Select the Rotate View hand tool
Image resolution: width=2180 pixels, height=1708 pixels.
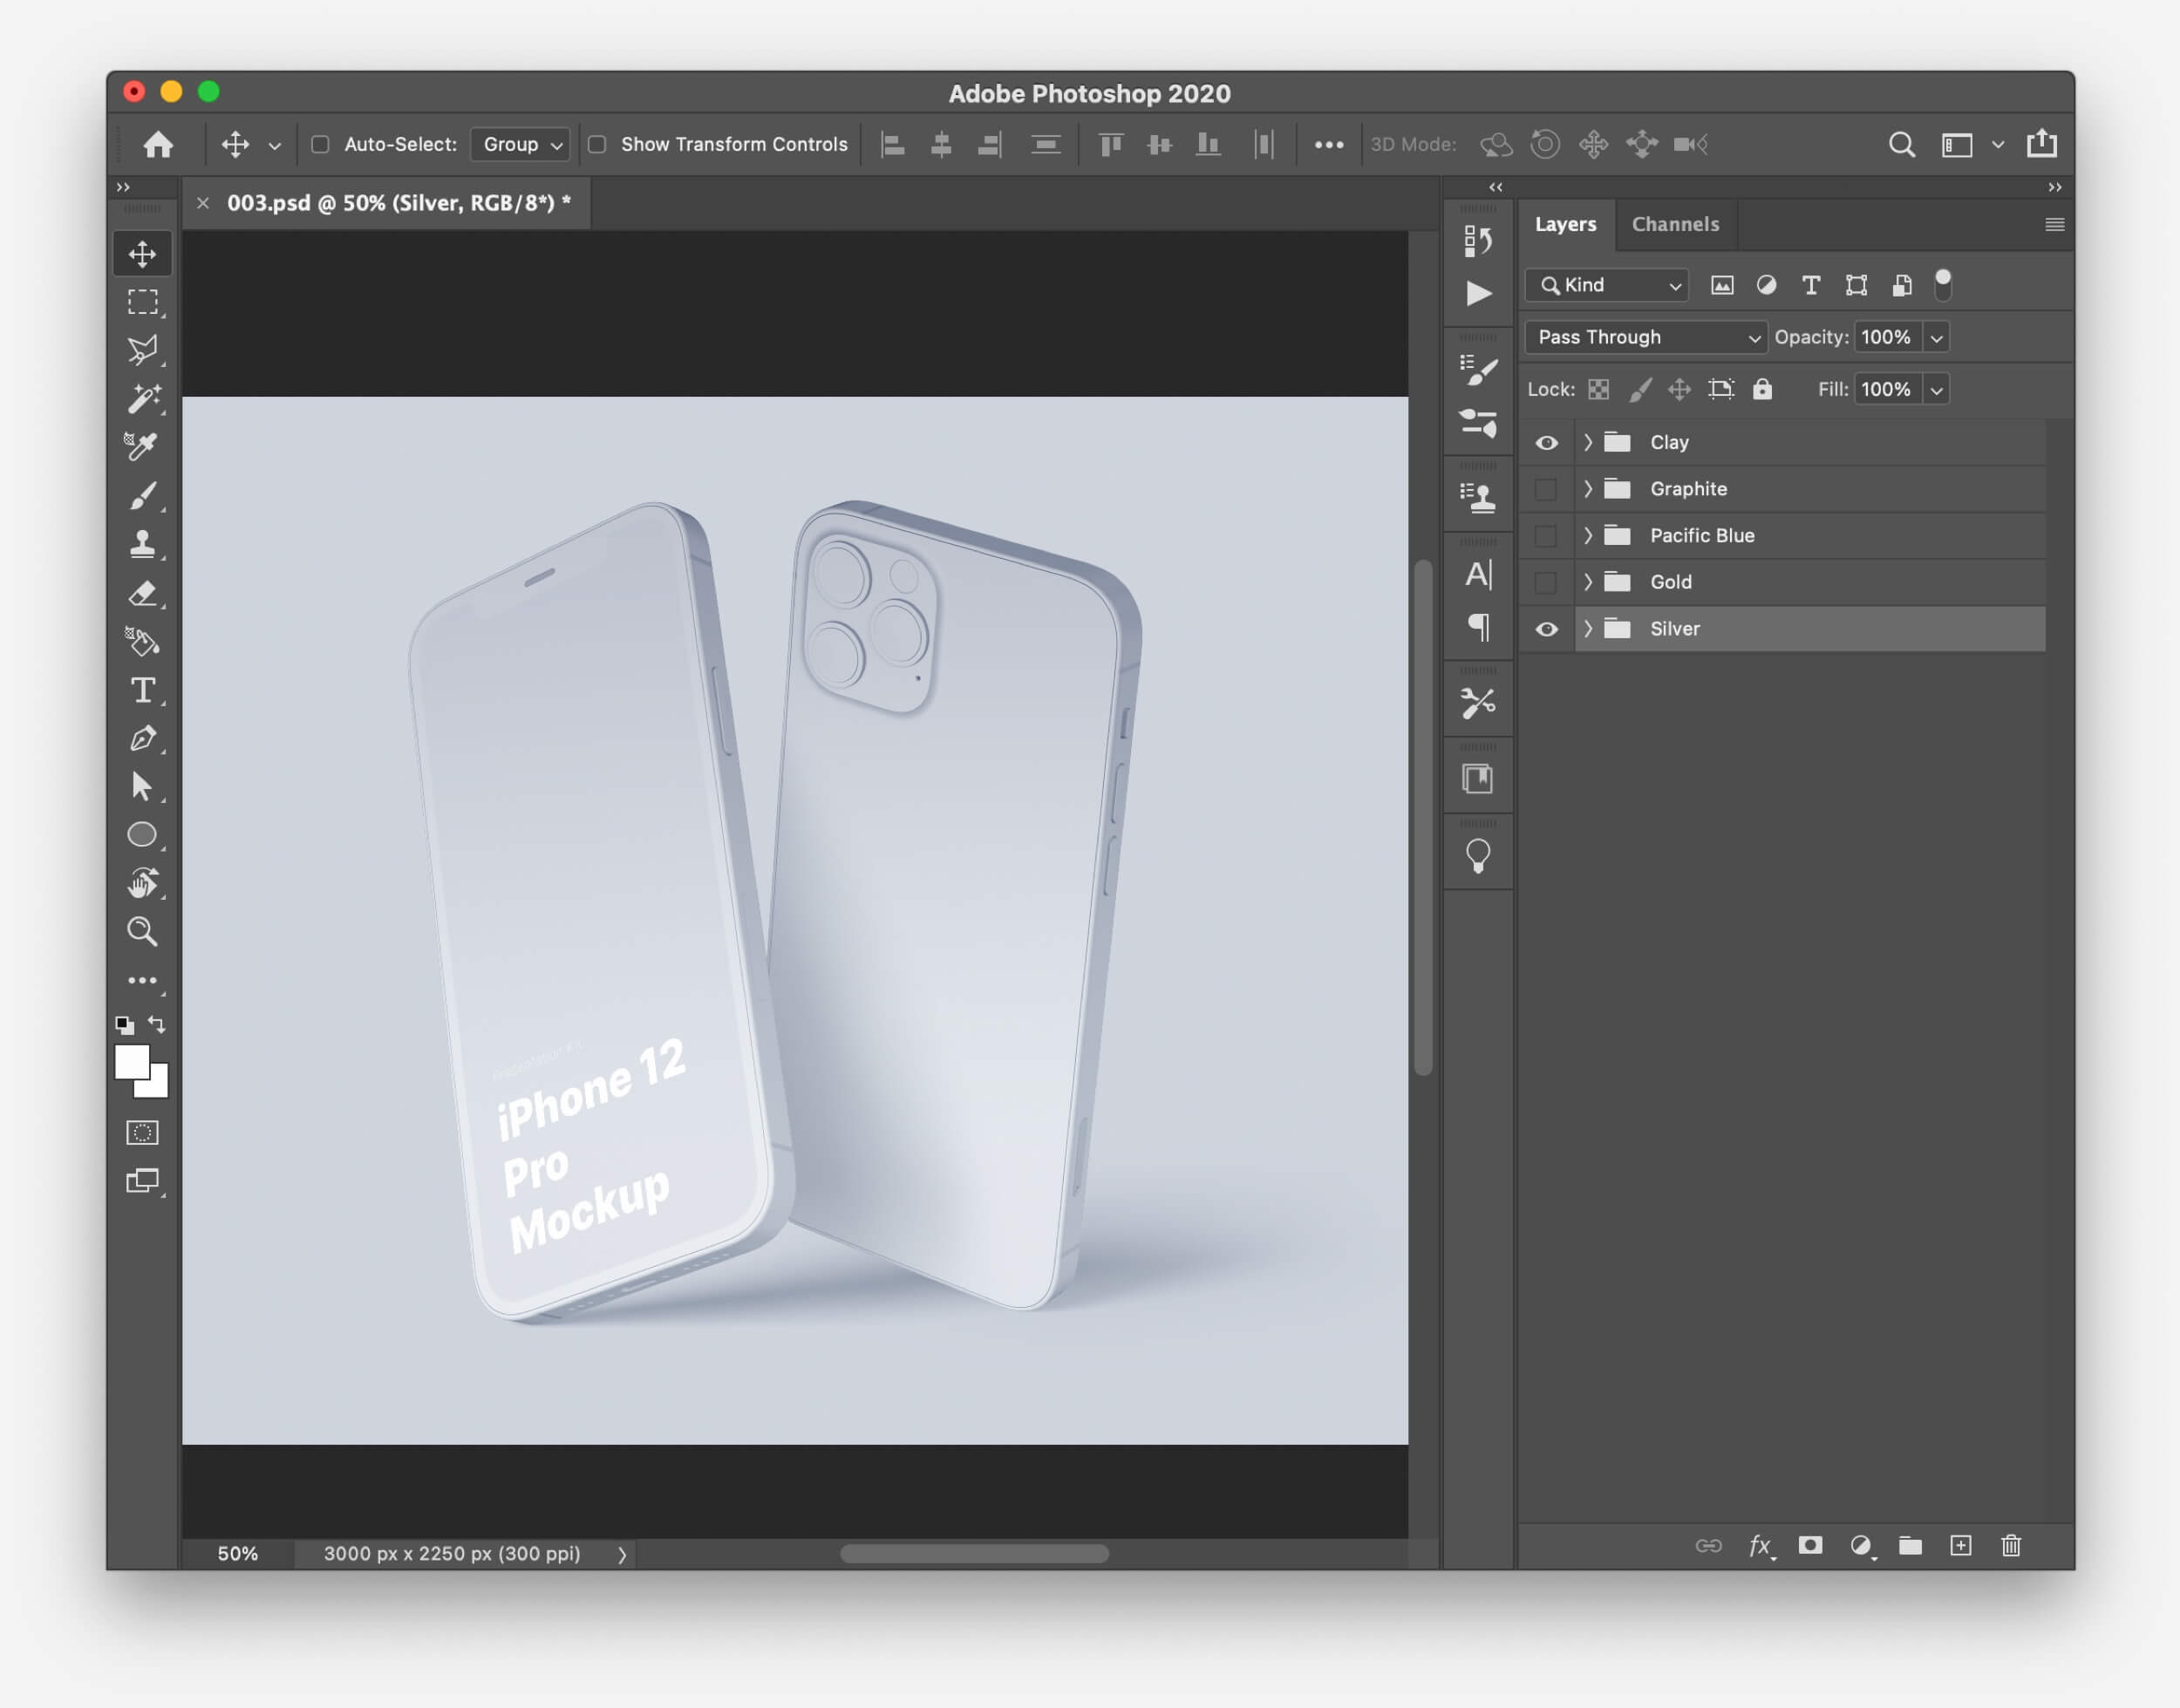pyautogui.click(x=142, y=883)
